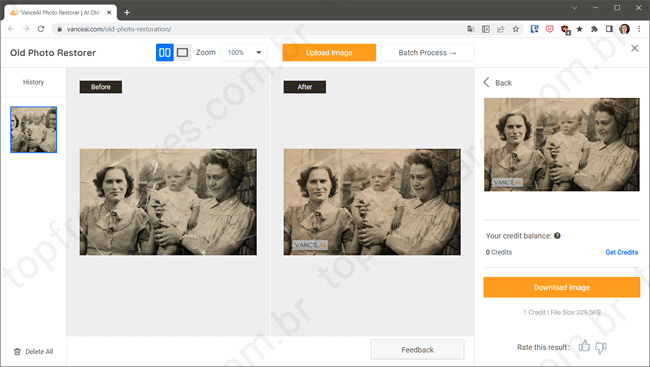The image size is (650, 367).
Task: Click the address bar URL
Action: 119,29
